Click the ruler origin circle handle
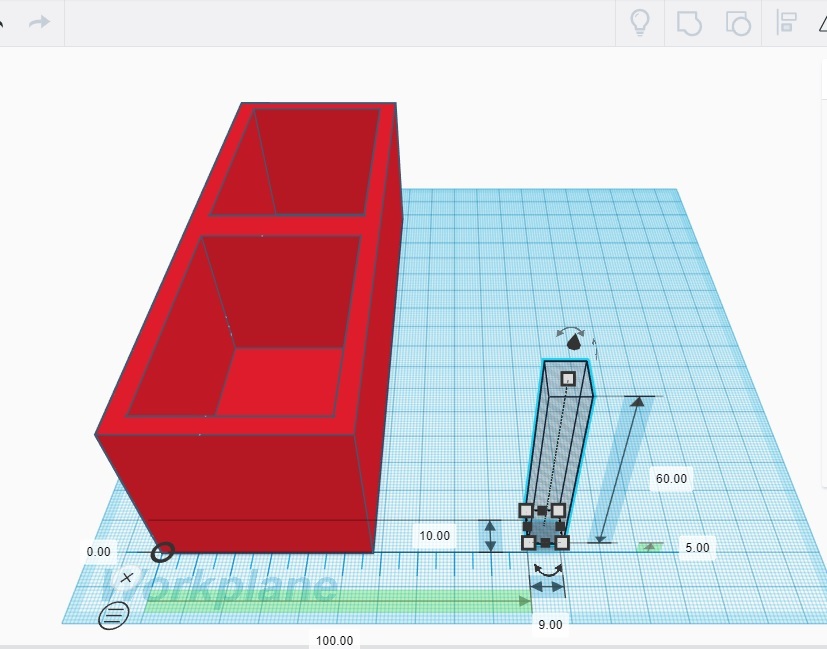The image size is (827, 649). coord(162,552)
